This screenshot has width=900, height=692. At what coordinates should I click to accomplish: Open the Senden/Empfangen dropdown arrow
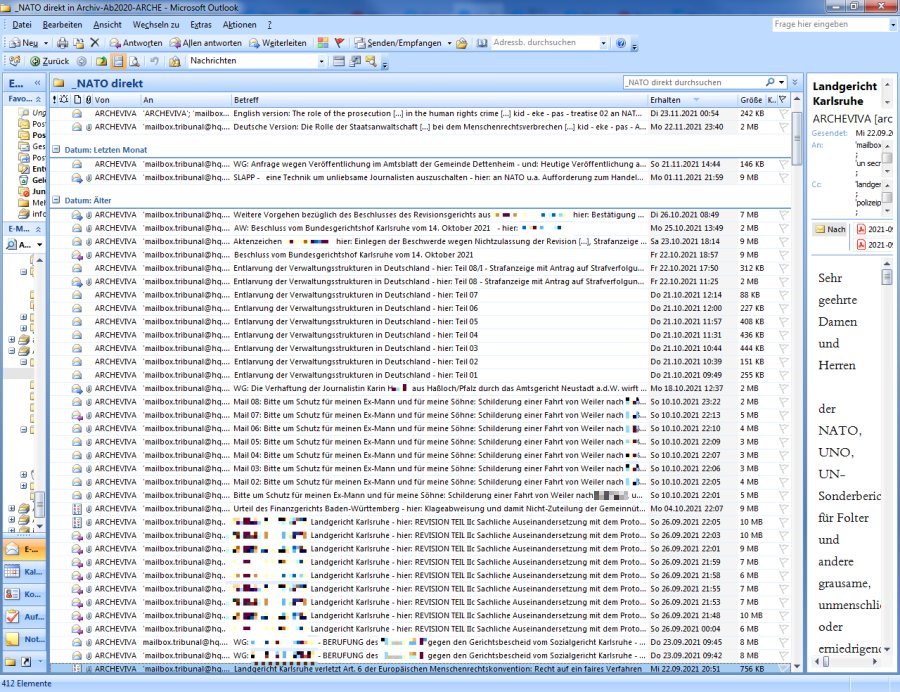(x=449, y=43)
